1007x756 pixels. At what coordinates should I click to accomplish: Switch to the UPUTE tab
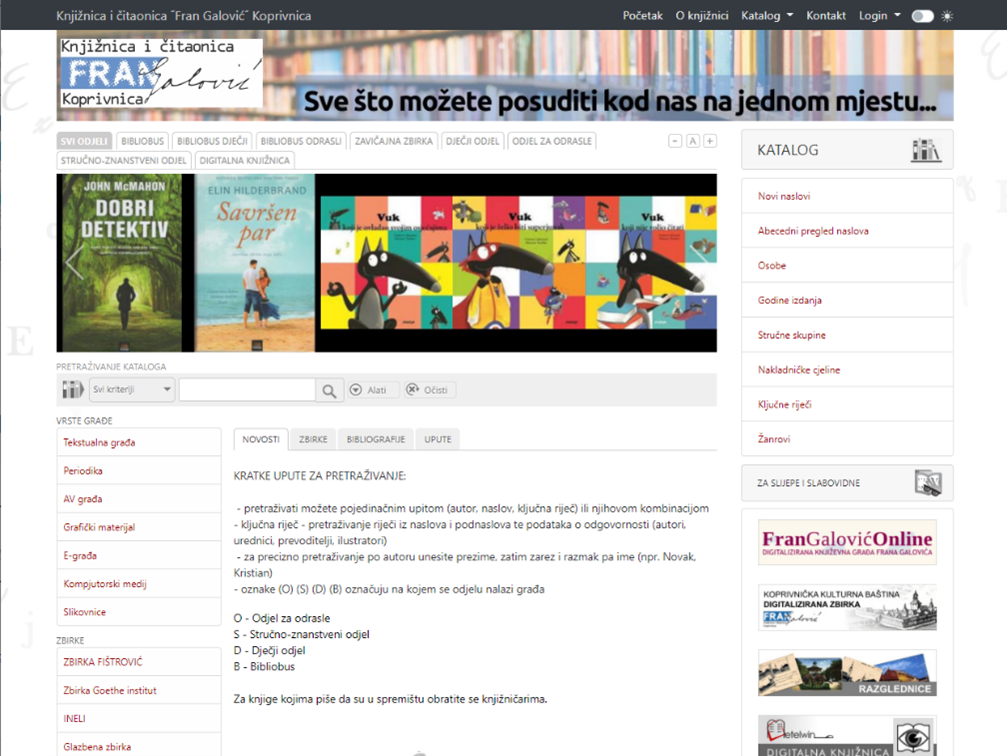[437, 439]
